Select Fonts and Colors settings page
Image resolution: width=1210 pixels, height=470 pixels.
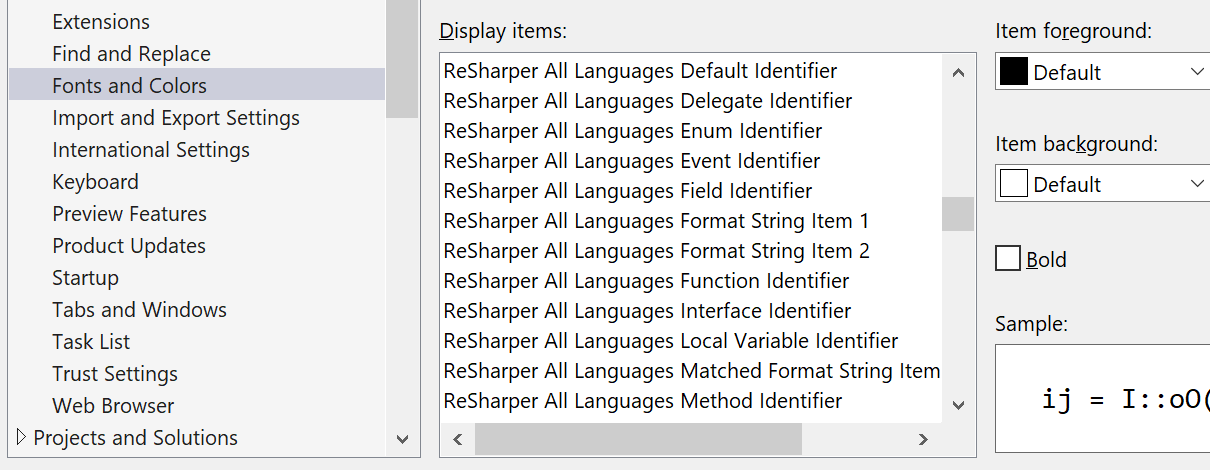(x=130, y=86)
